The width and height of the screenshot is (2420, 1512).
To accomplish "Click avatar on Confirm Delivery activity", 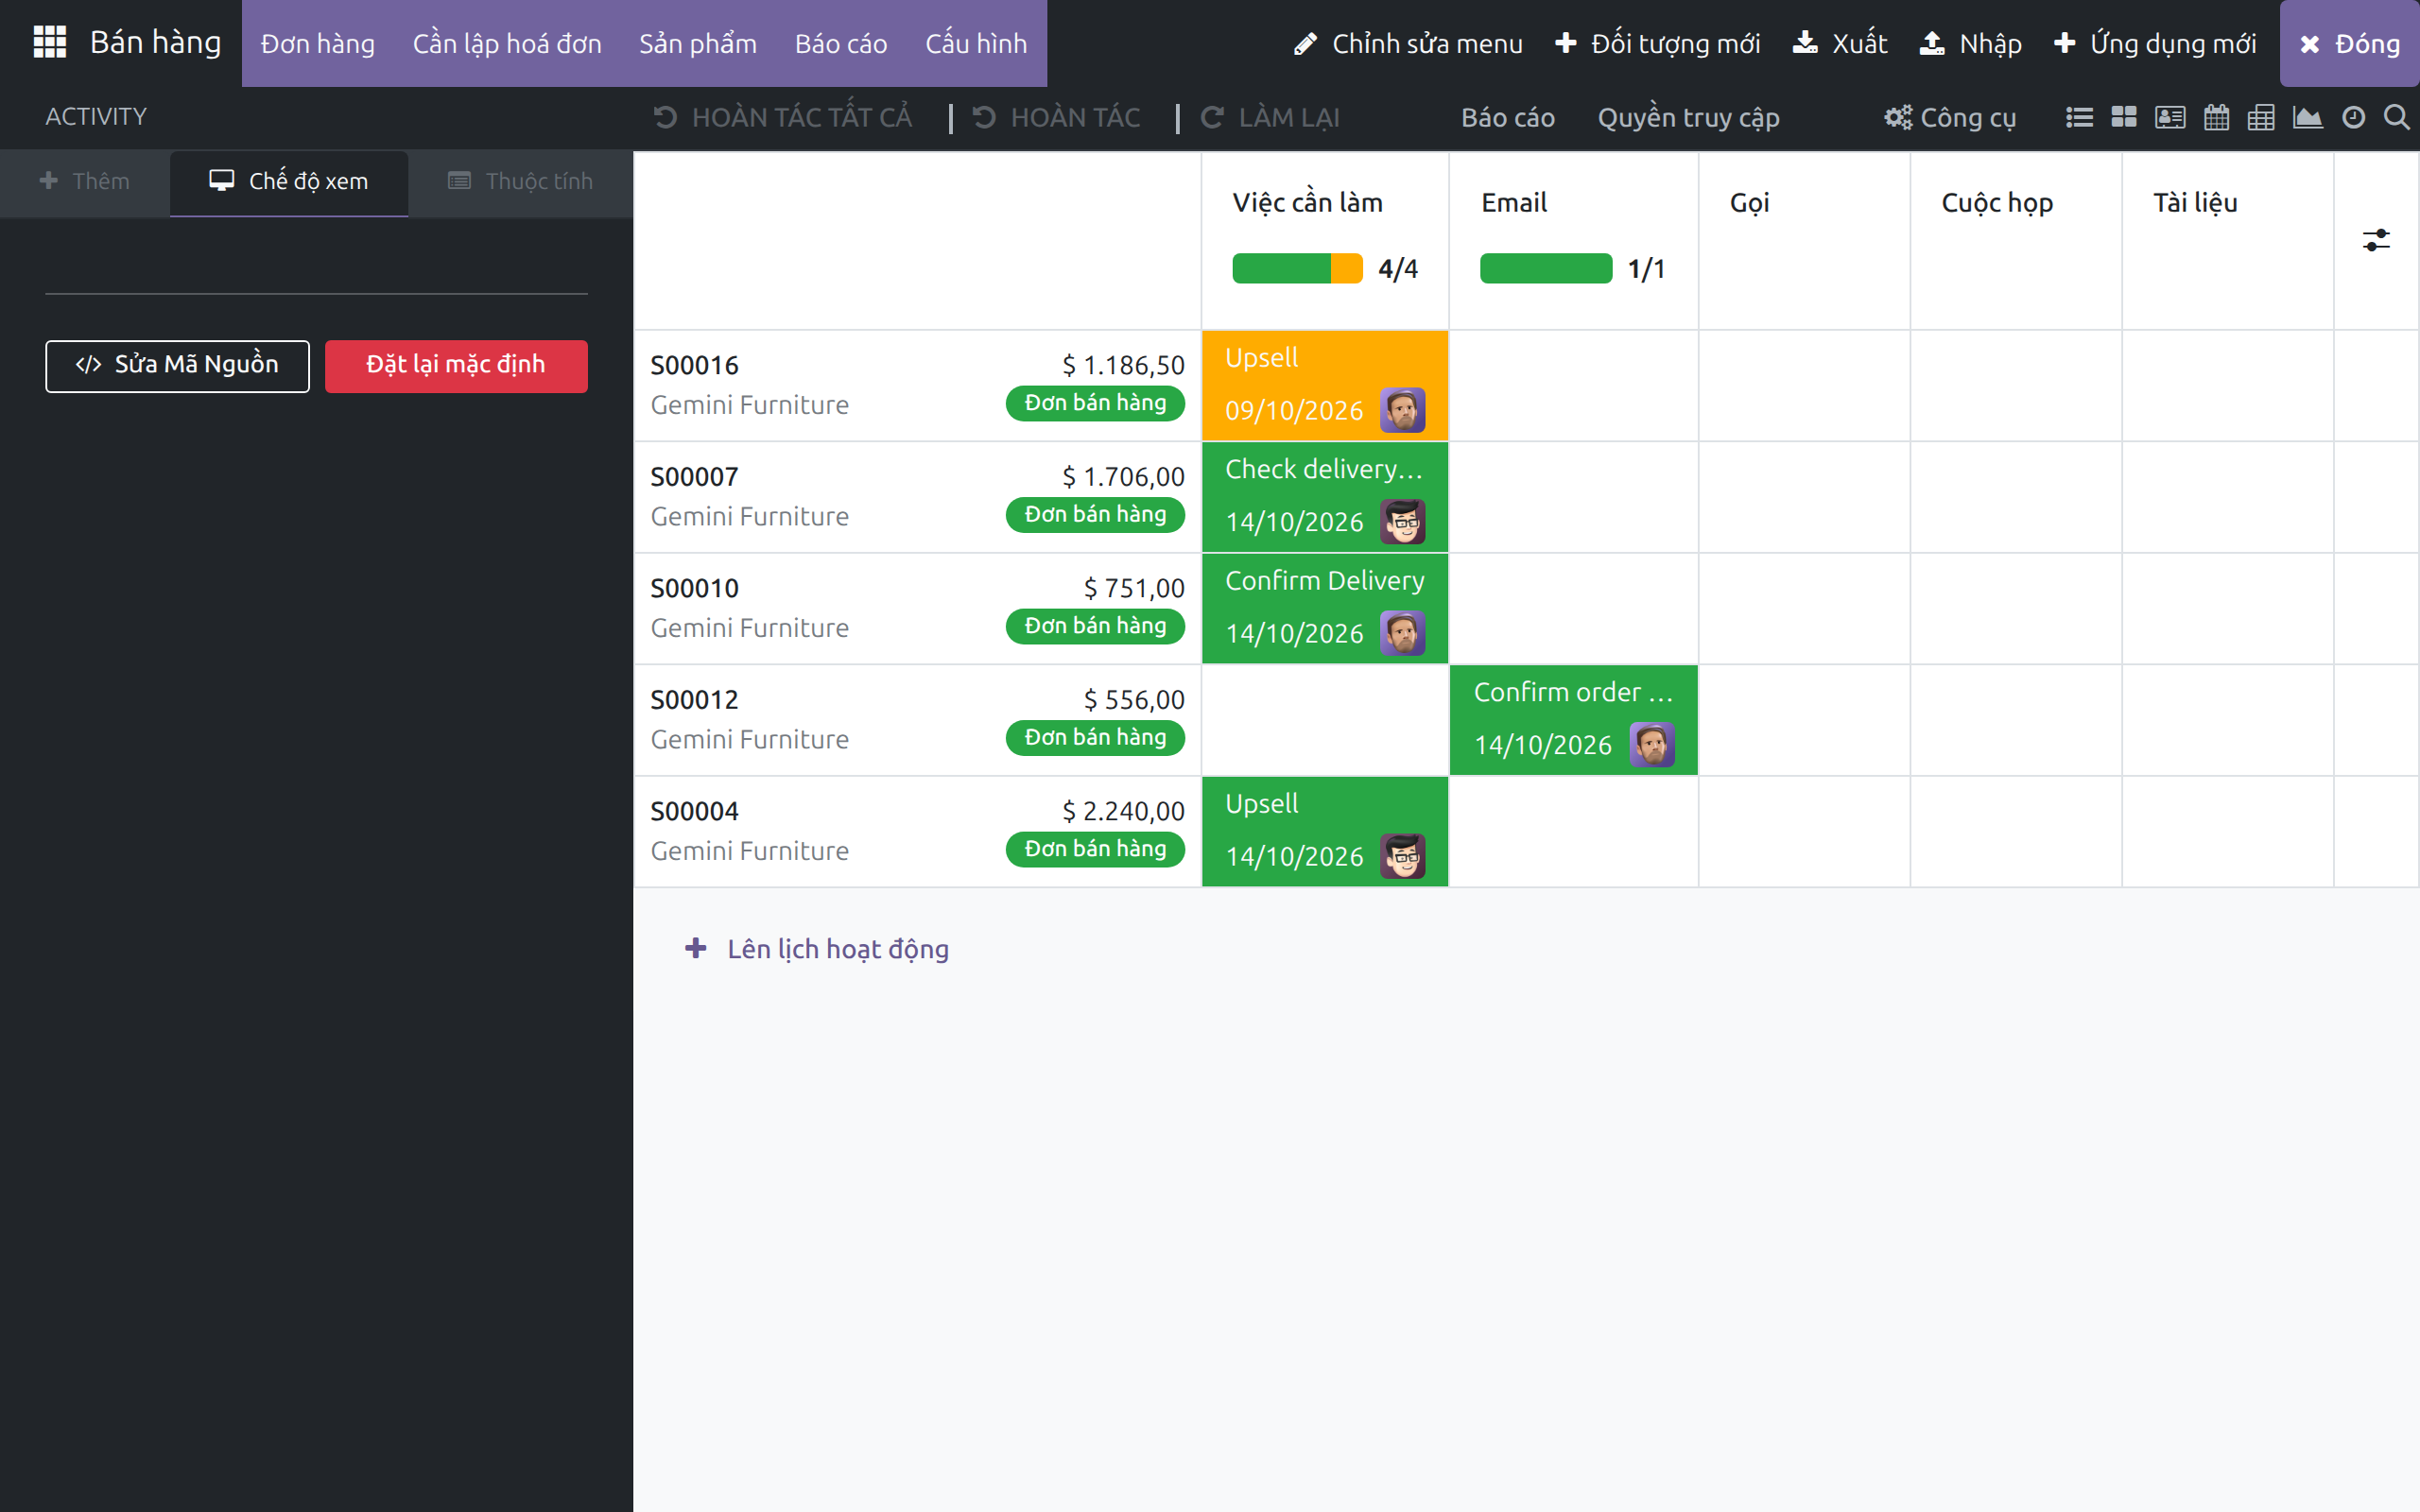I will (x=1402, y=633).
